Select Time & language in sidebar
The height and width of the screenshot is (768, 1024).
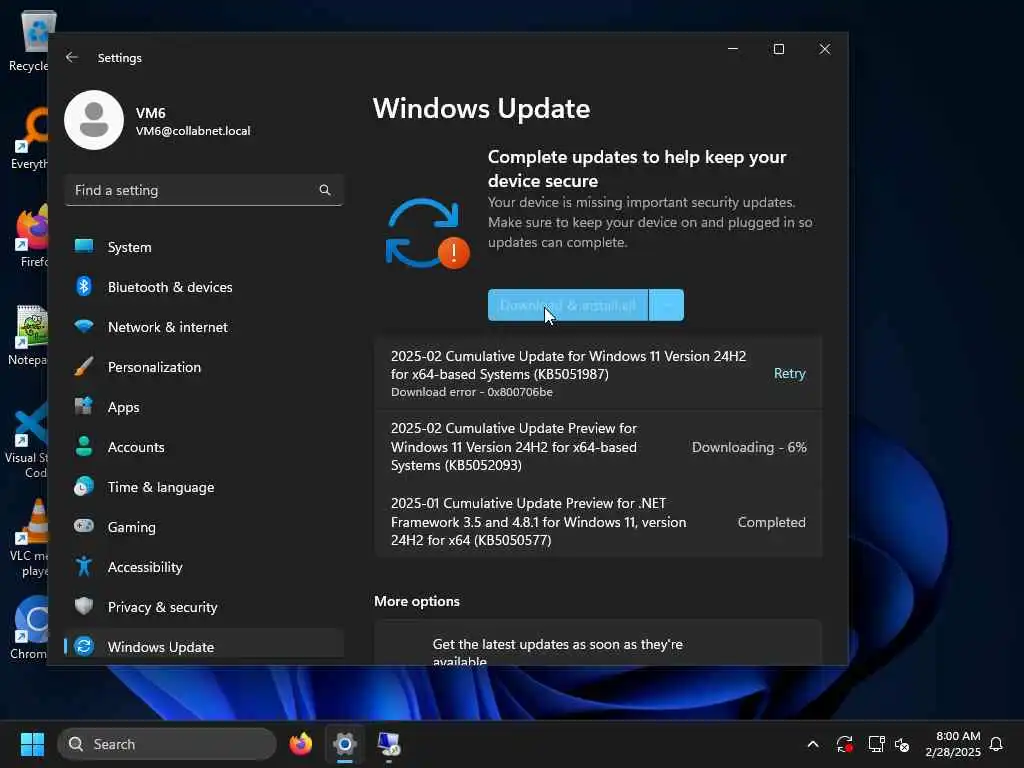point(204,487)
